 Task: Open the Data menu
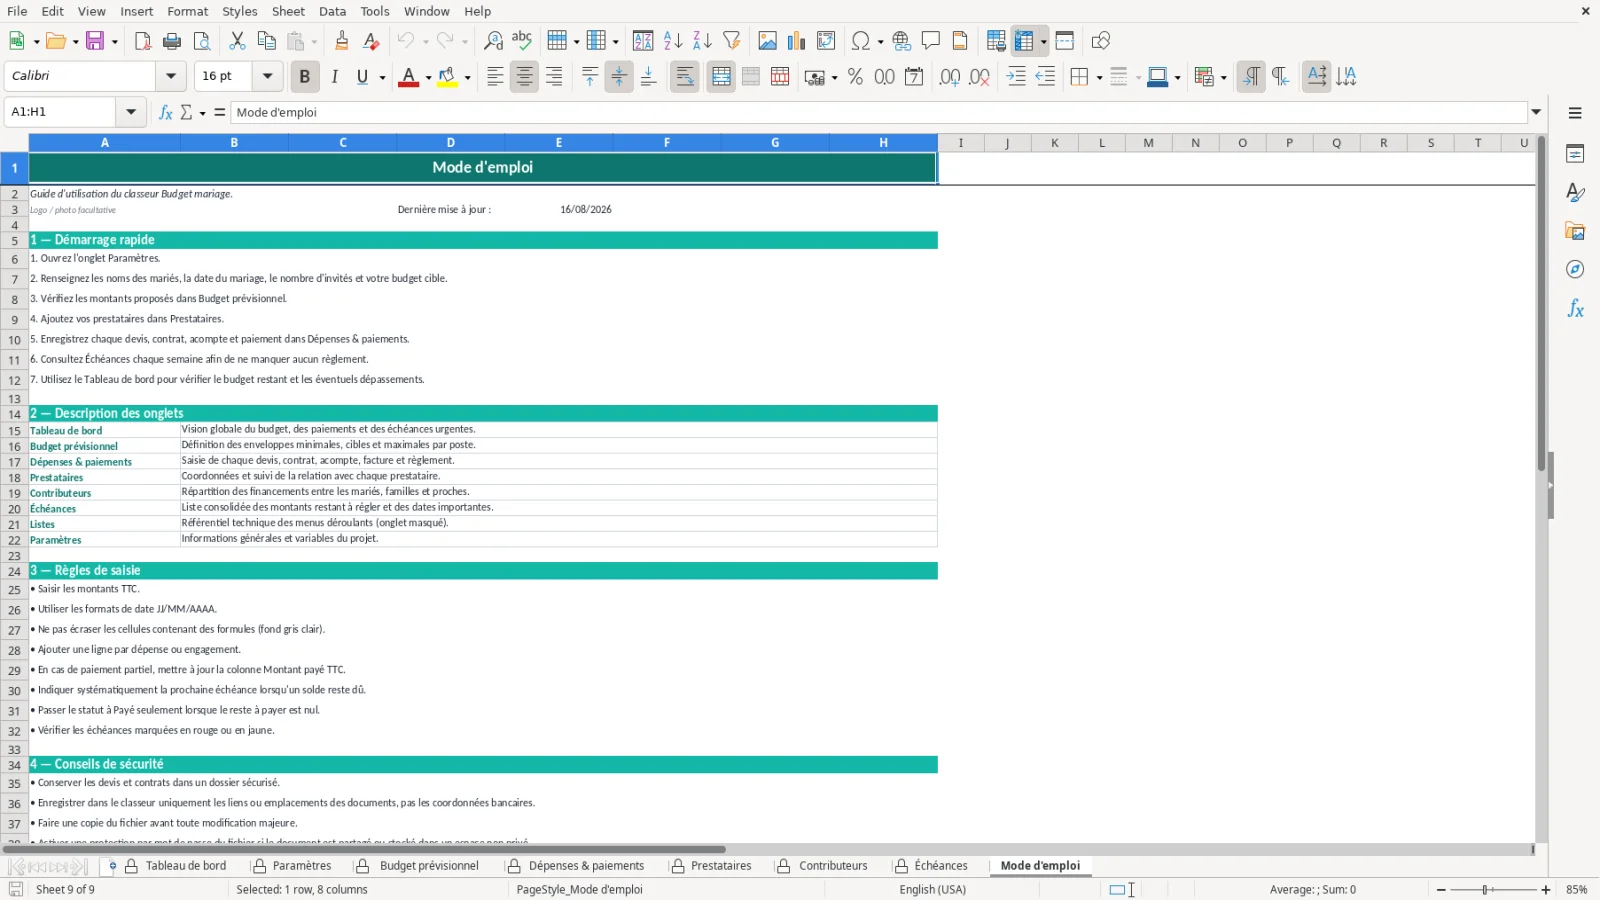(333, 11)
